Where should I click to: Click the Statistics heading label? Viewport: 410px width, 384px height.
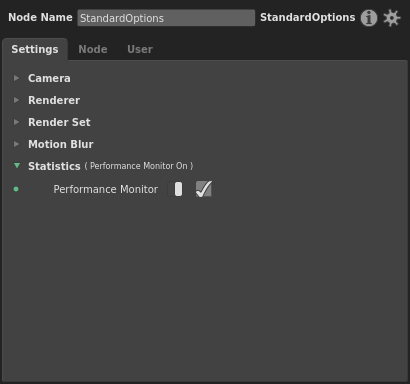tap(54, 166)
